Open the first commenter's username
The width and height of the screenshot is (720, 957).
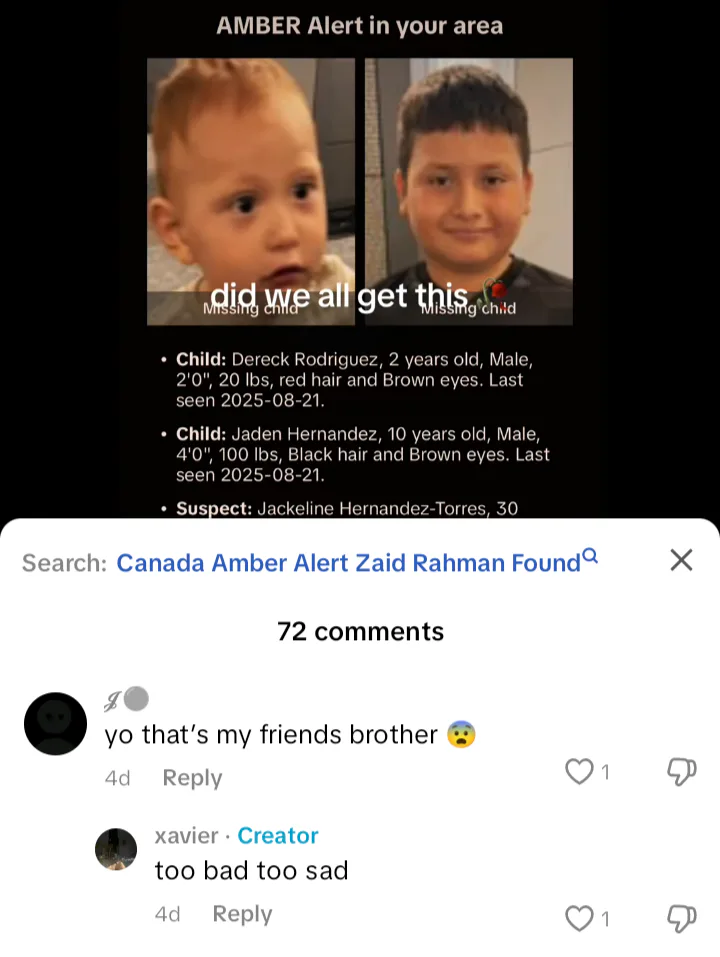point(126,699)
